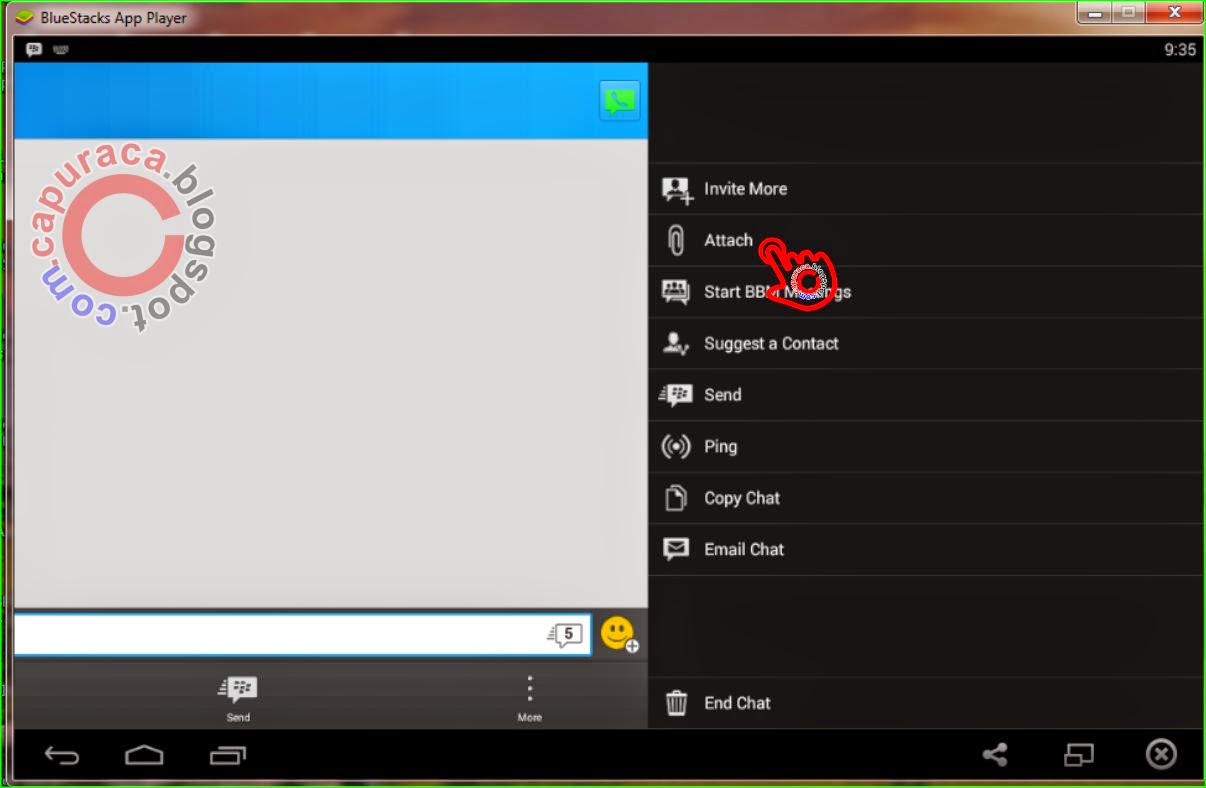Viewport: 1206px width, 788px height.
Task: Open the Invite More option
Action: click(925, 189)
